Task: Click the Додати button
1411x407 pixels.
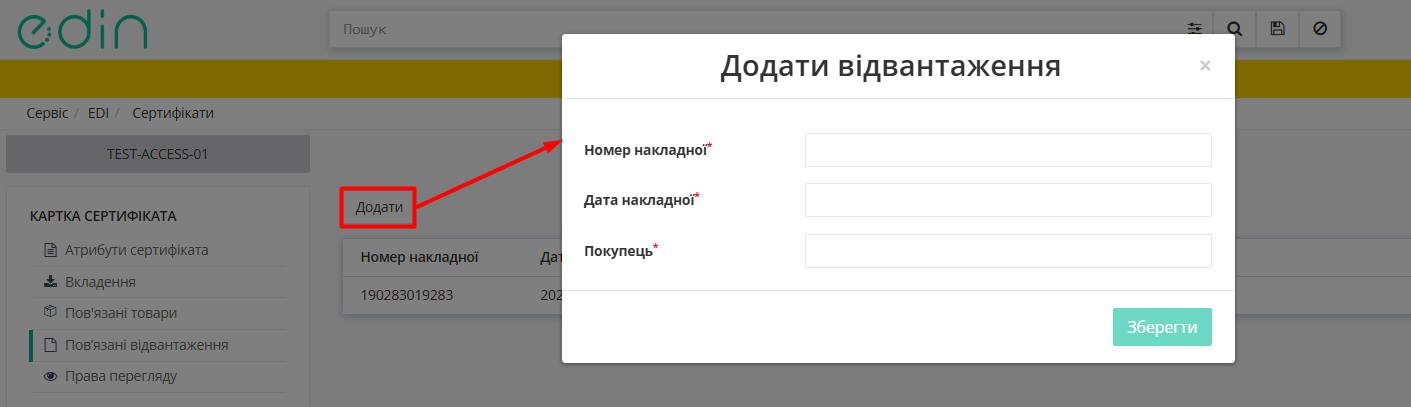Action: tap(379, 208)
